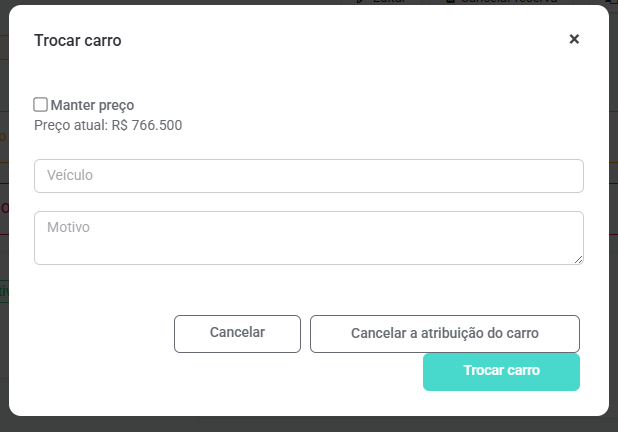The width and height of the screenshot is (618, 432).
Task: Click the Trocar carro dialog title
Action: [x=78, y=40]
